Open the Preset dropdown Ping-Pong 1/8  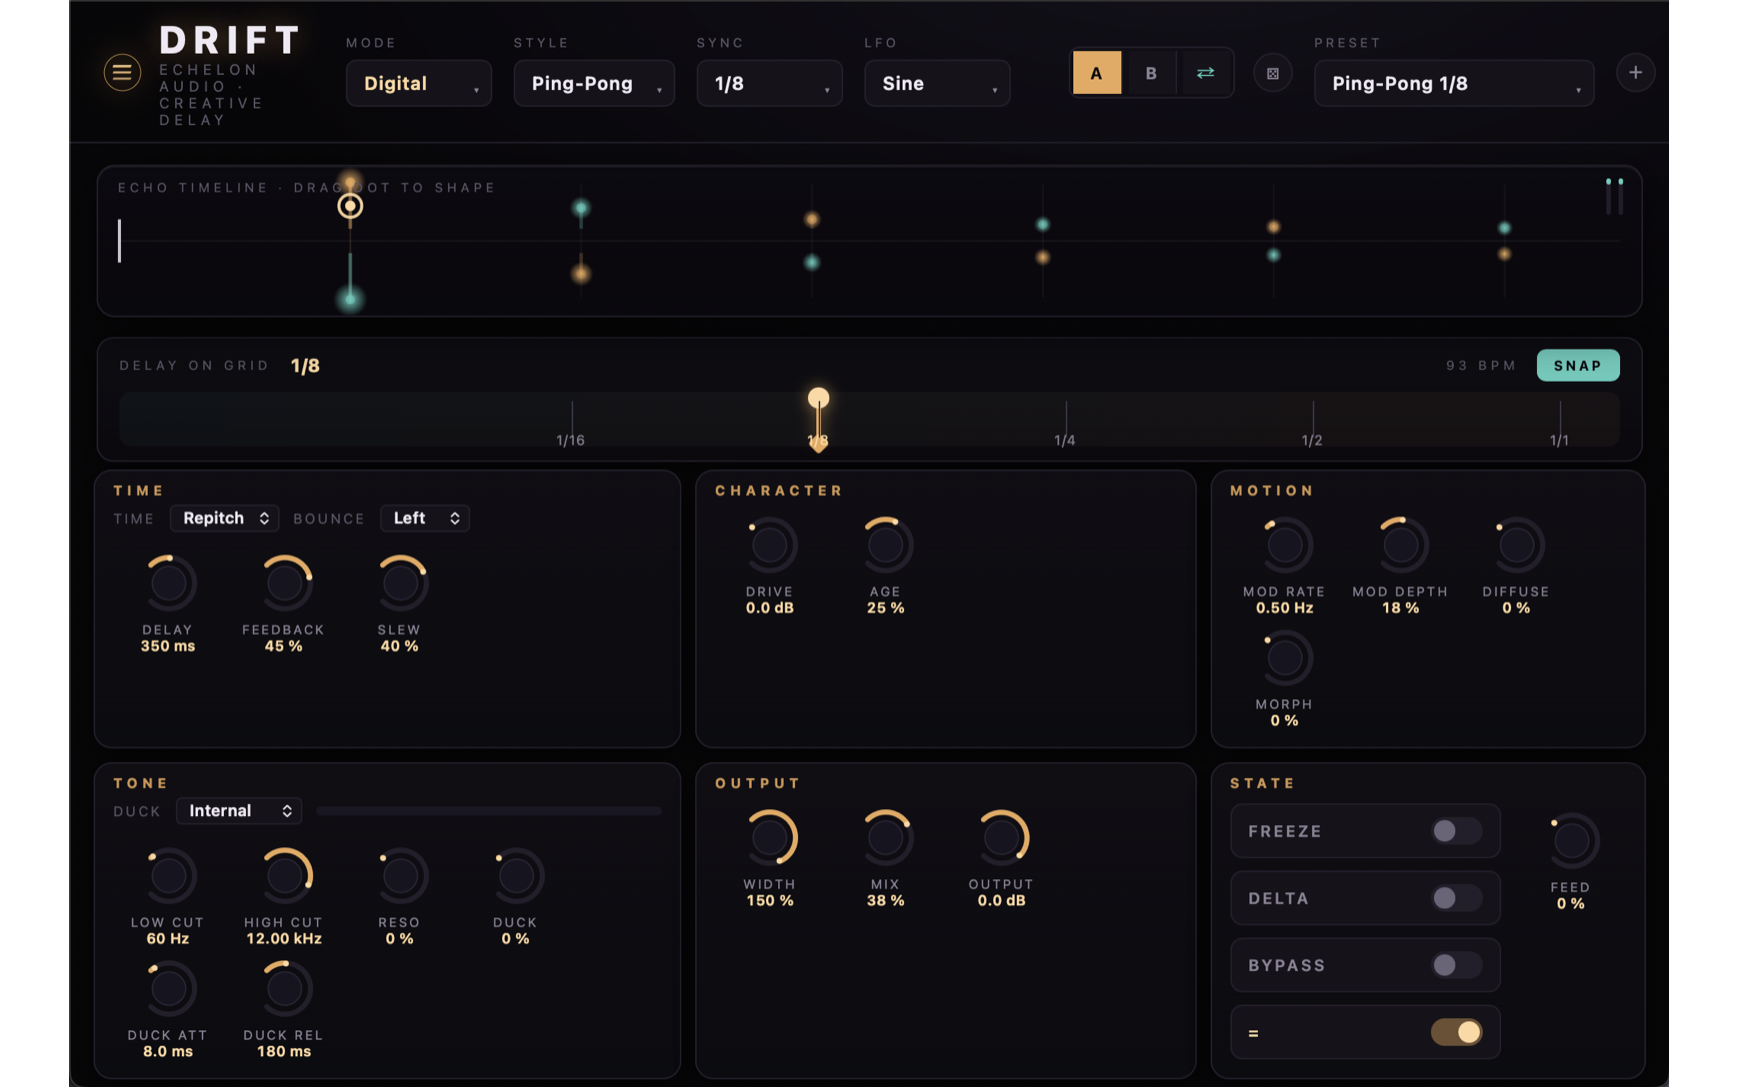coord(1454,83)
